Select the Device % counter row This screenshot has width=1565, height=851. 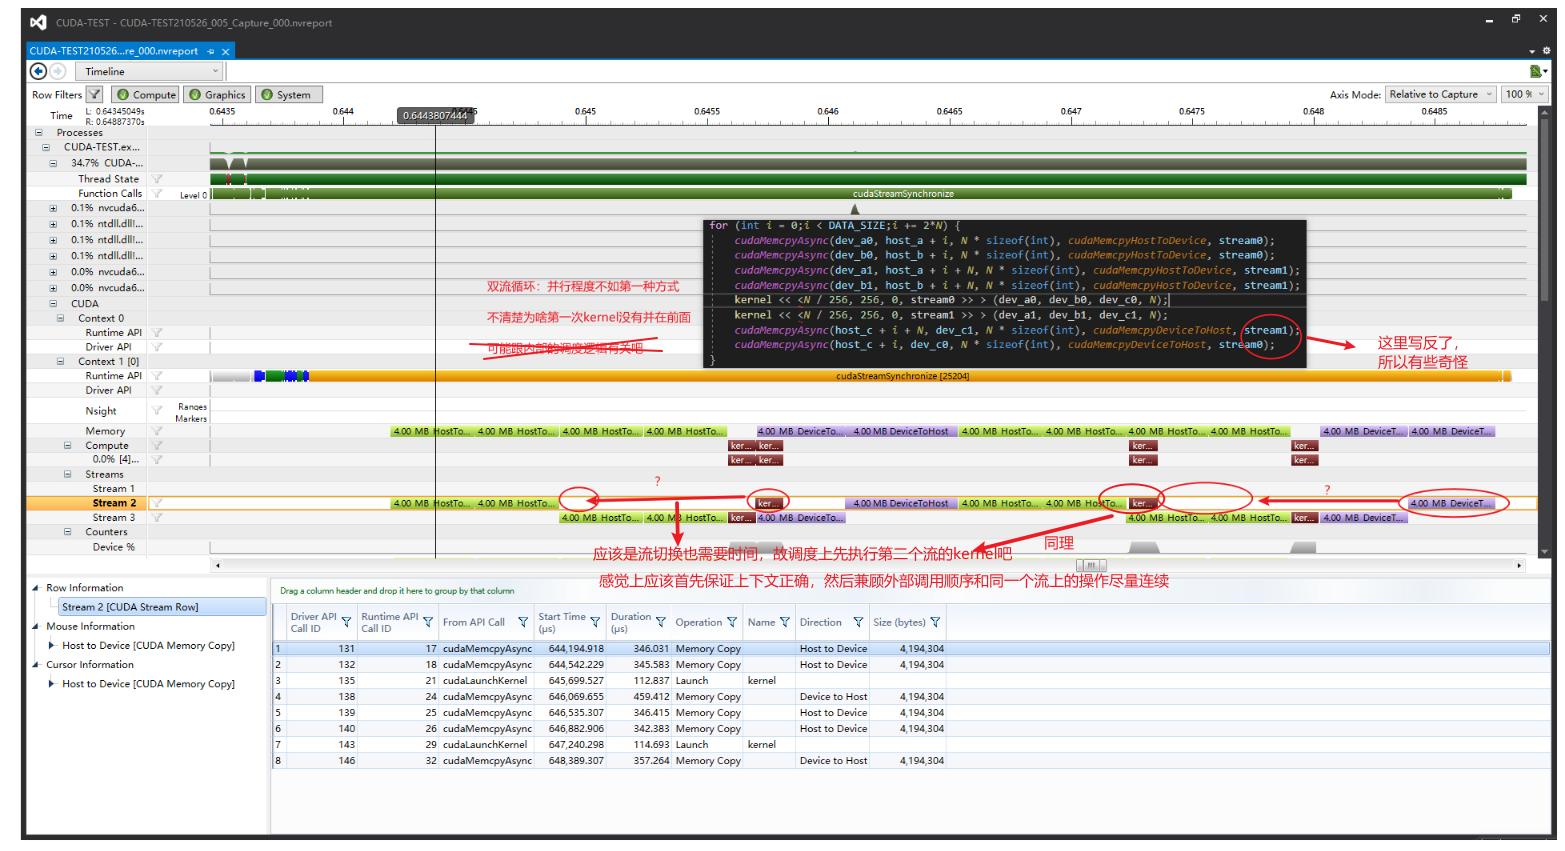pos(113,547)
